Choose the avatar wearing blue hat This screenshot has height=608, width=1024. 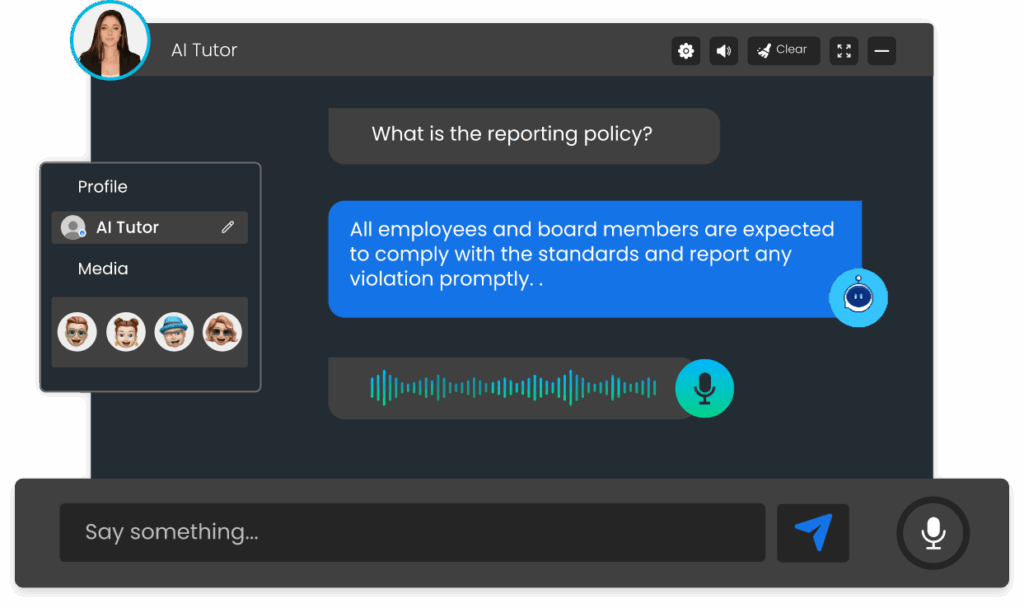[x=174, y=332]
